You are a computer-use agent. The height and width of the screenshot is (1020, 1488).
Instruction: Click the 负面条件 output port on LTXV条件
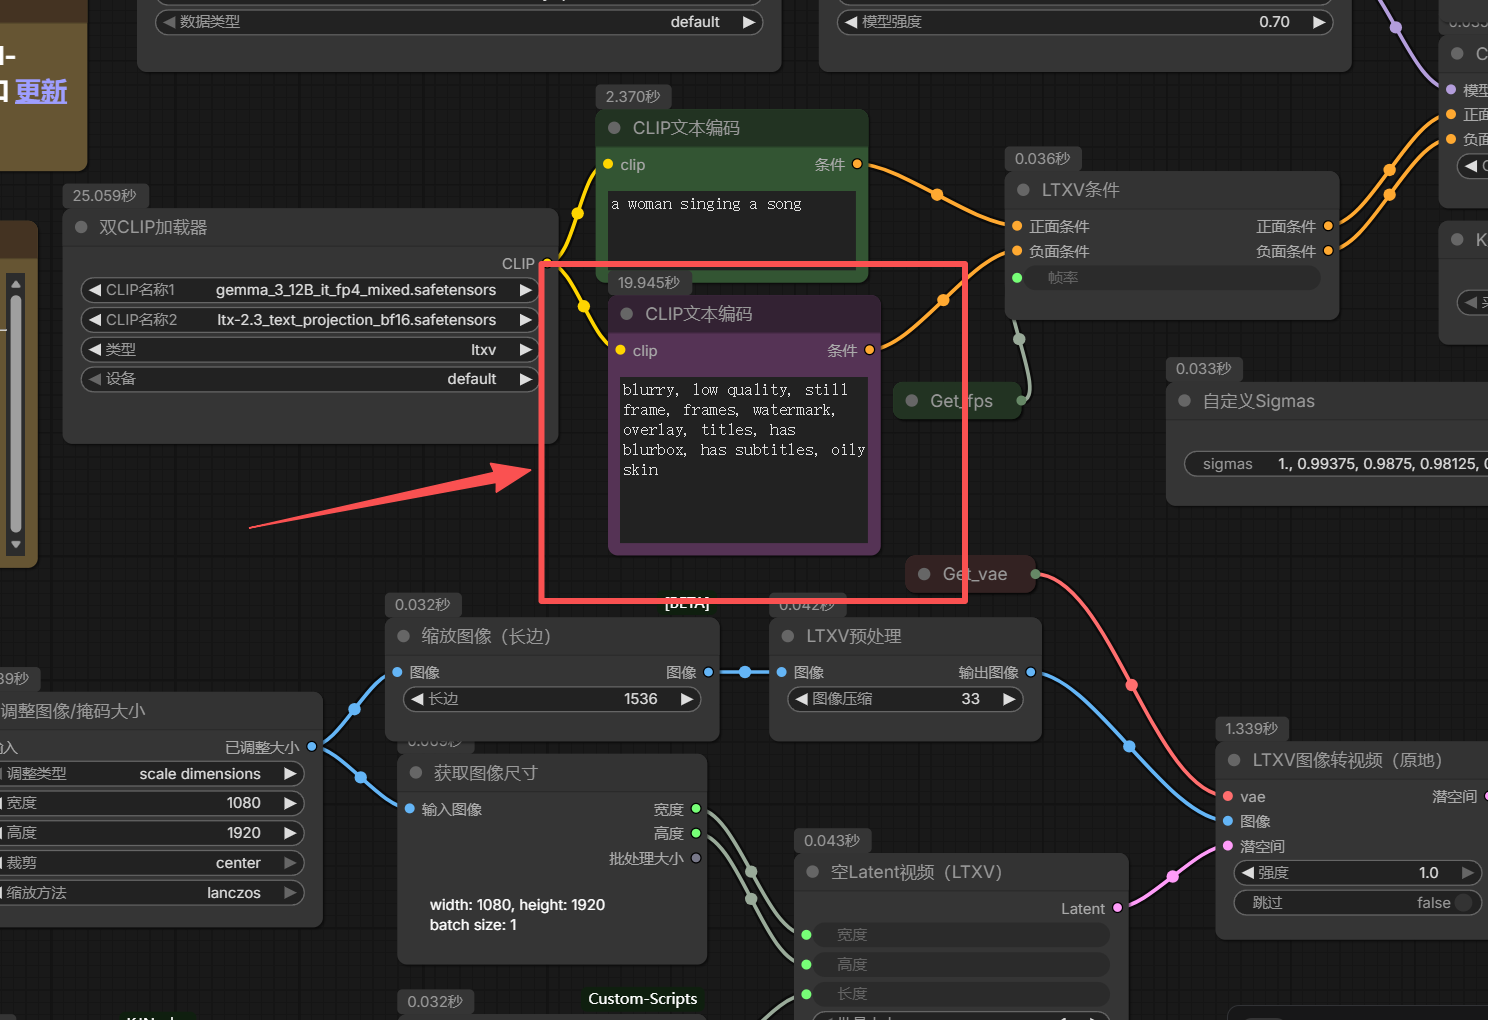[1328, 251]
